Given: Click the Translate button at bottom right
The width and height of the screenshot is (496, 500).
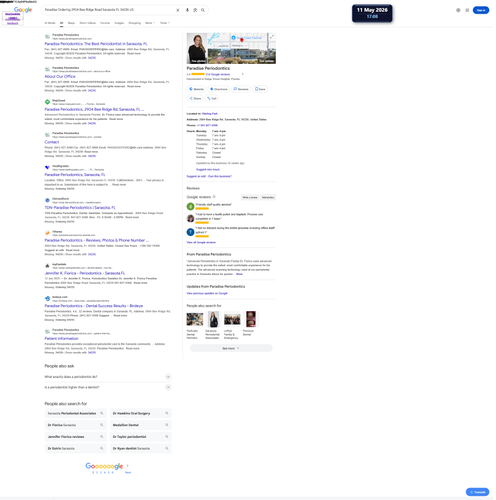Looking at the screenshot, I should pos(477,492).
